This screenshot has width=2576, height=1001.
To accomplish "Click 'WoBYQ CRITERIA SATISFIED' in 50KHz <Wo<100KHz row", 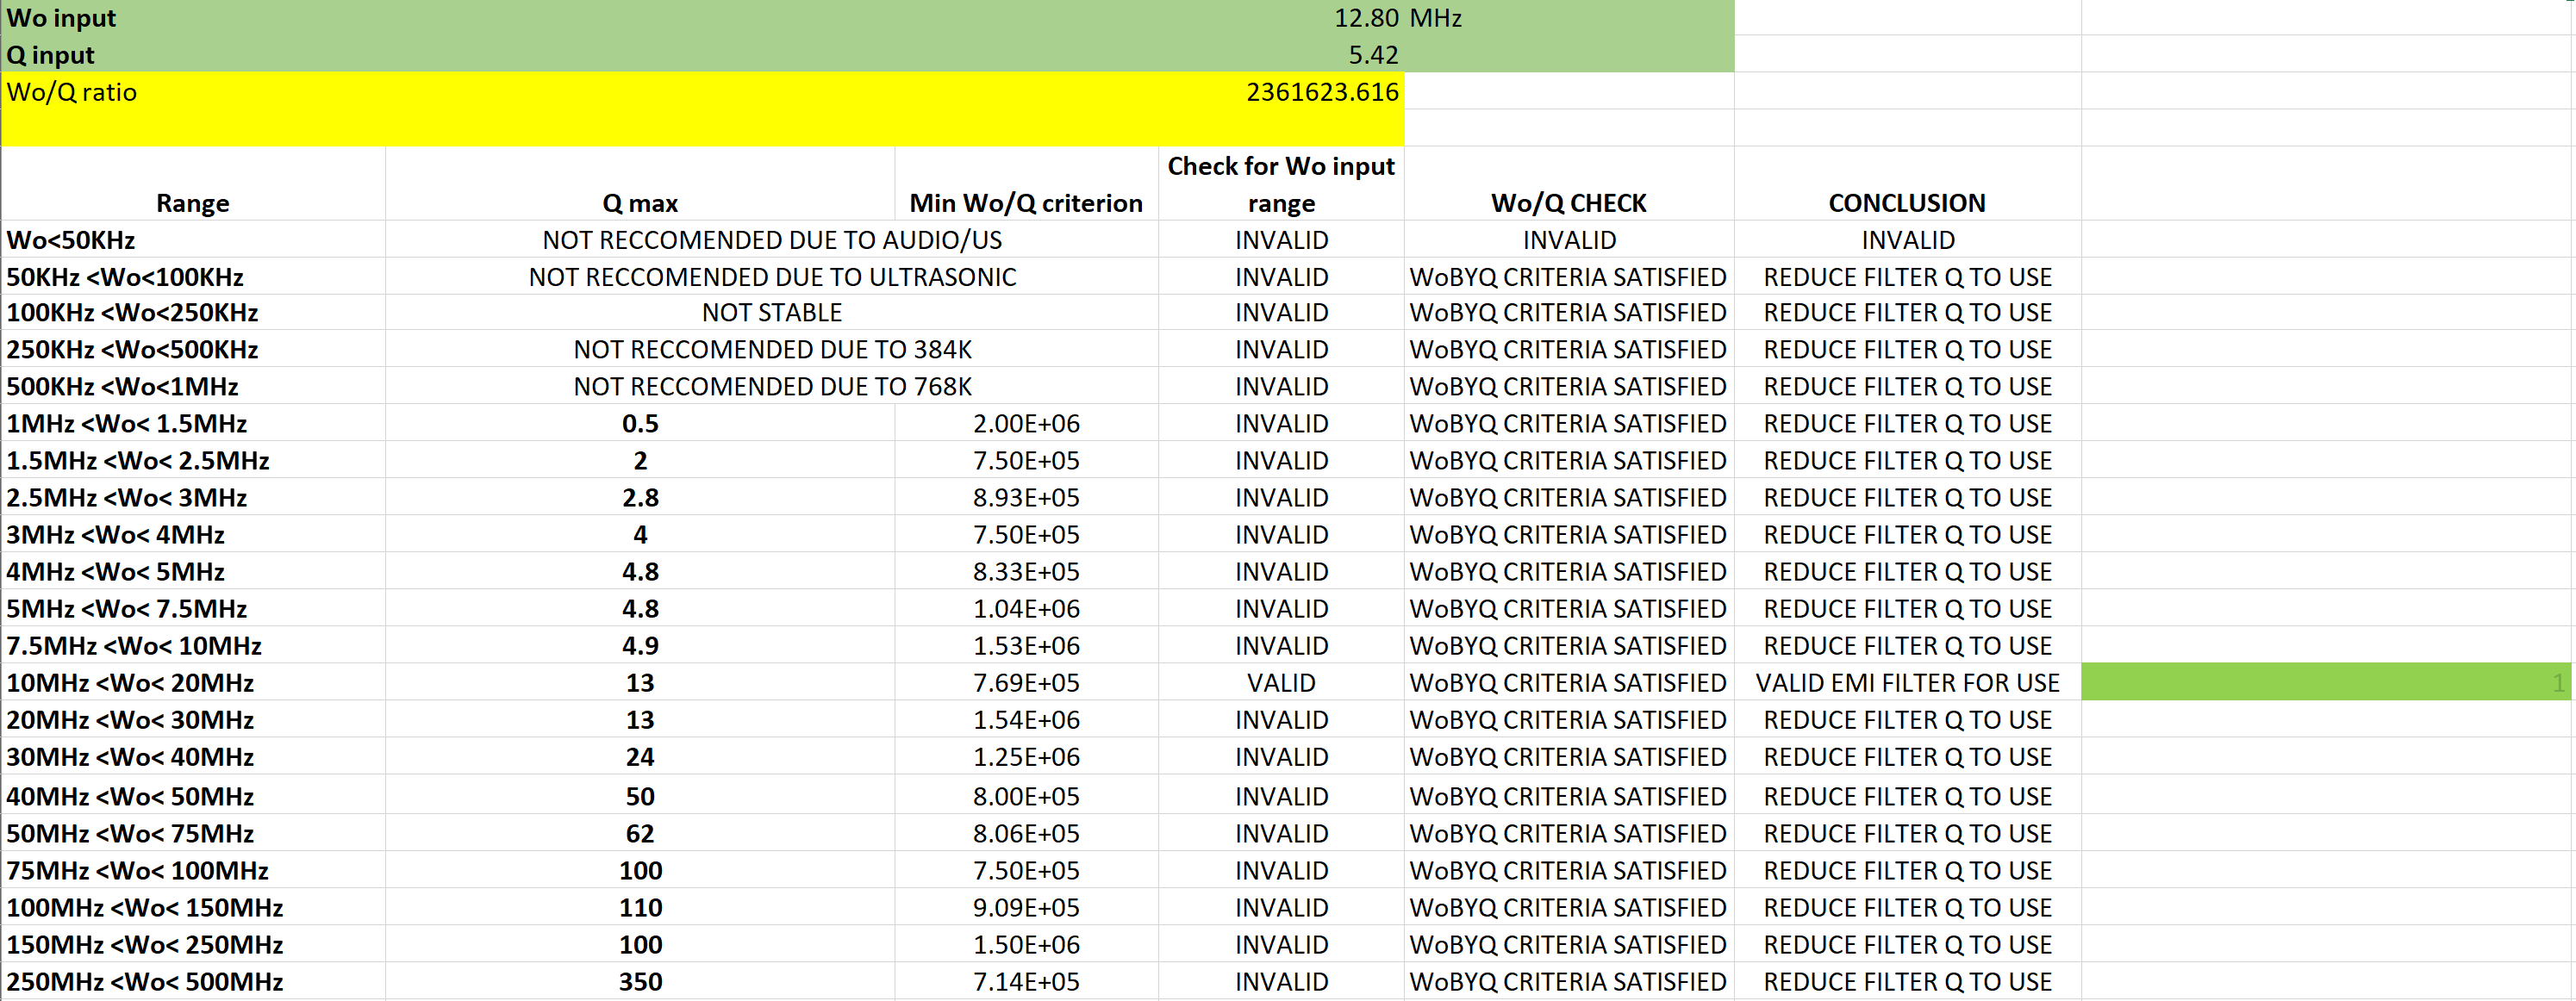I will tap(1569, 277).
